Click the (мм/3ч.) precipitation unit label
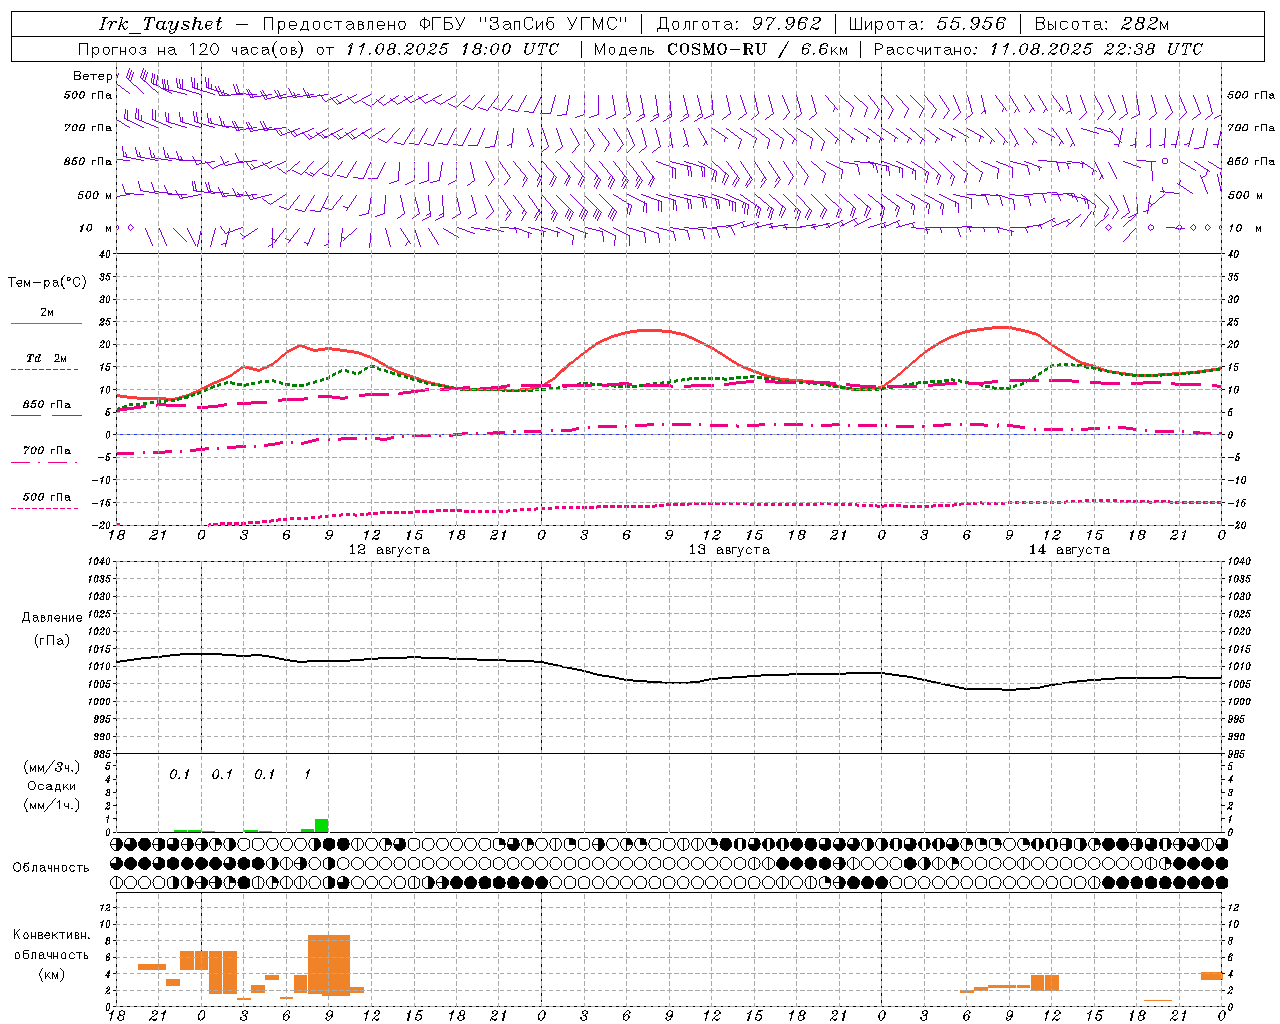Viewport: 1280px width, 1024px height. point(51,767)
